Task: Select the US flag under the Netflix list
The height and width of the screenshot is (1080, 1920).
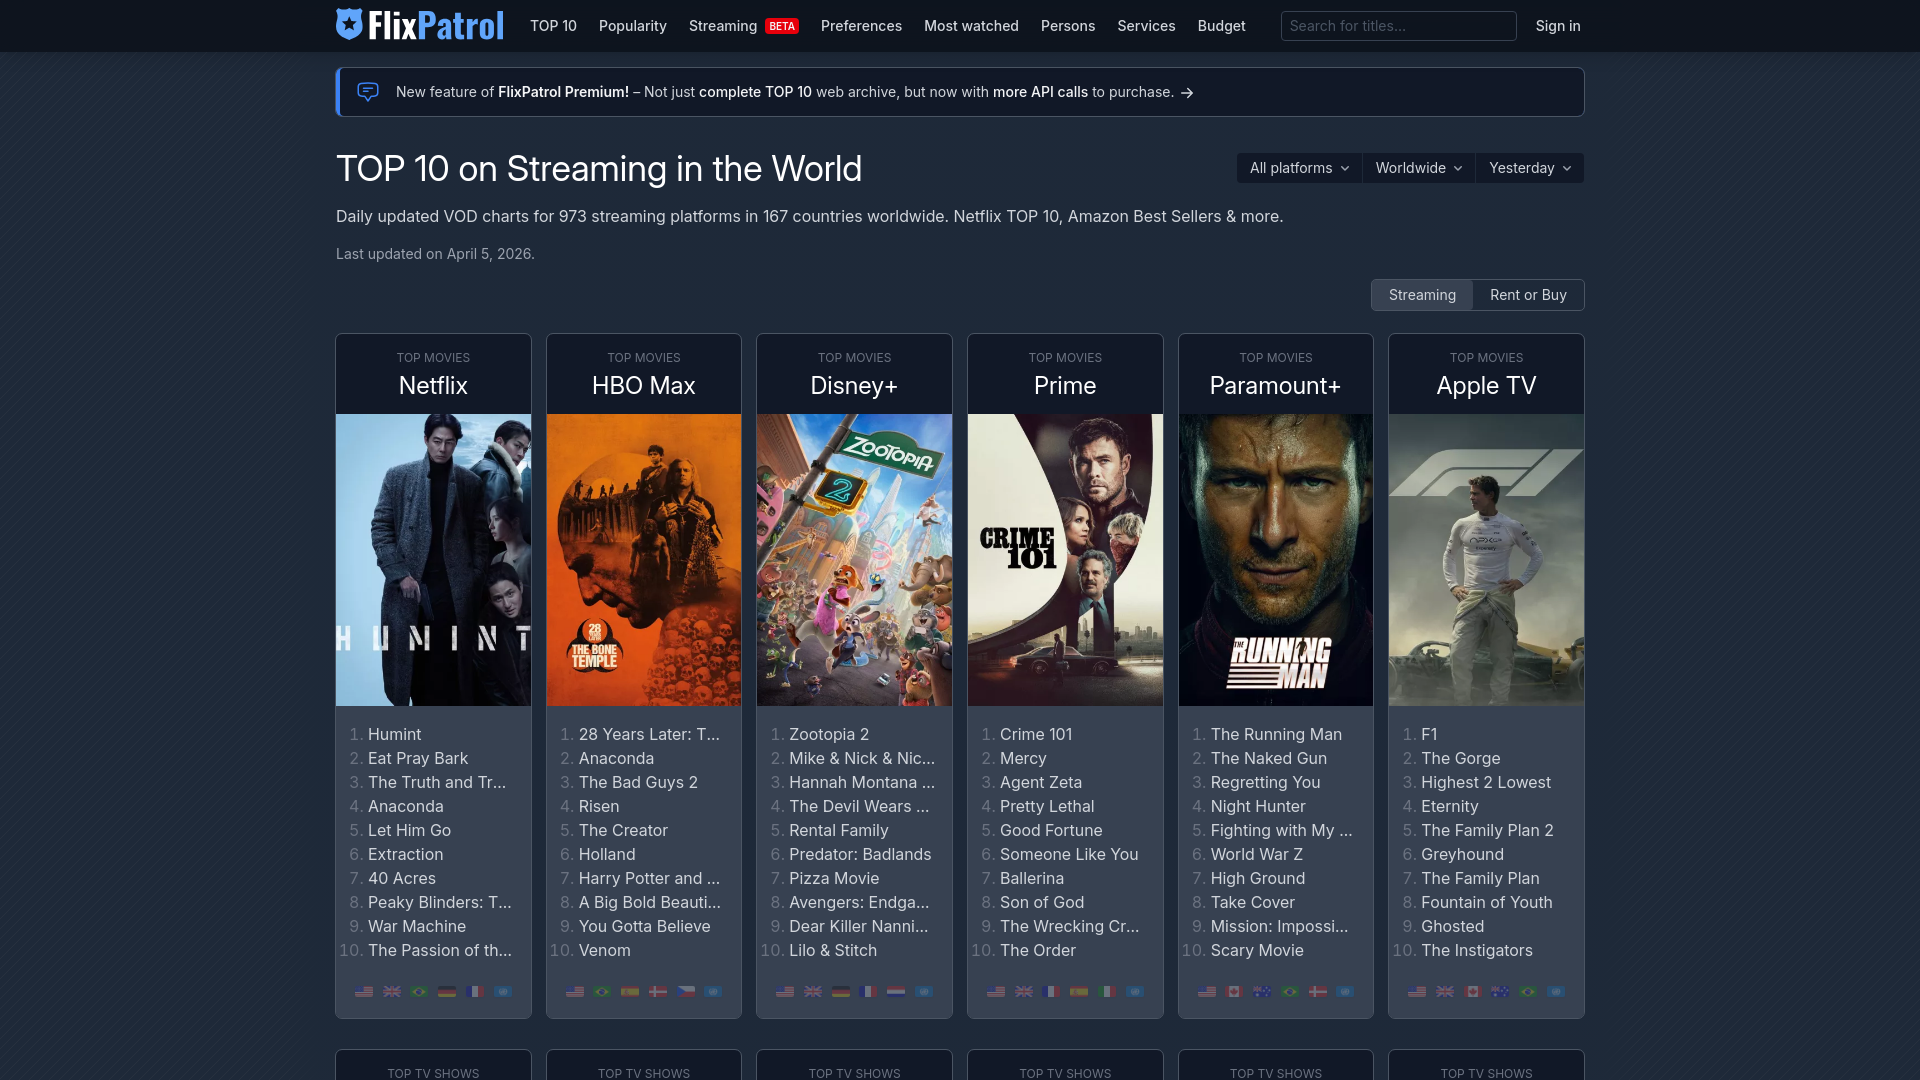Action: tap(364, 992)
